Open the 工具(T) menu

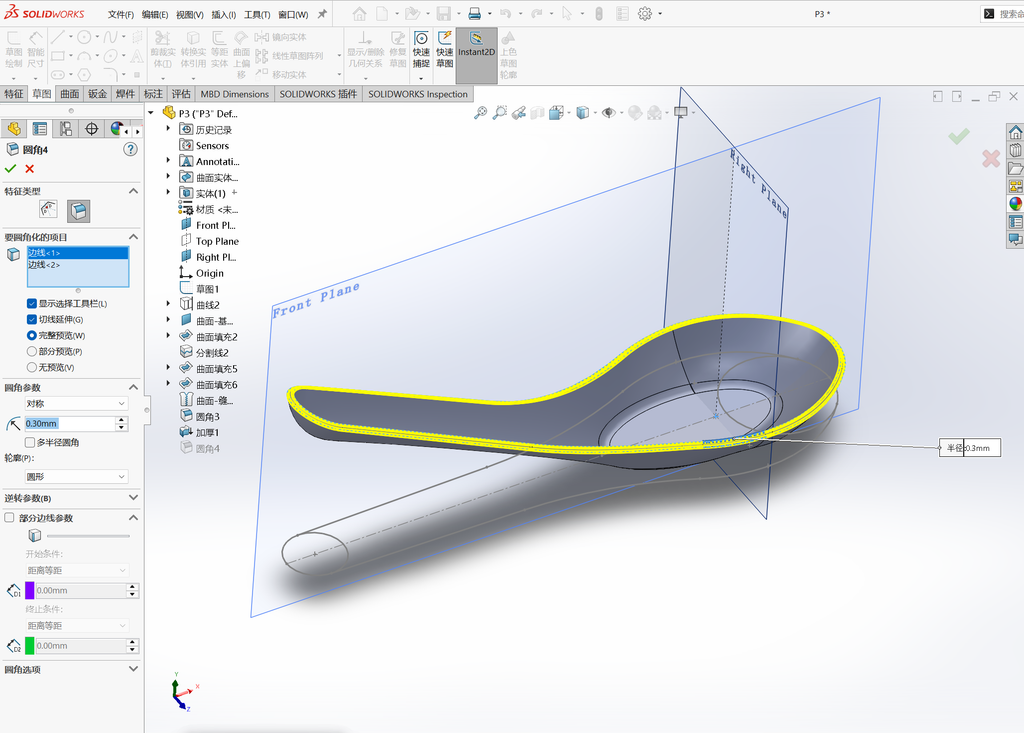[257, 14]
